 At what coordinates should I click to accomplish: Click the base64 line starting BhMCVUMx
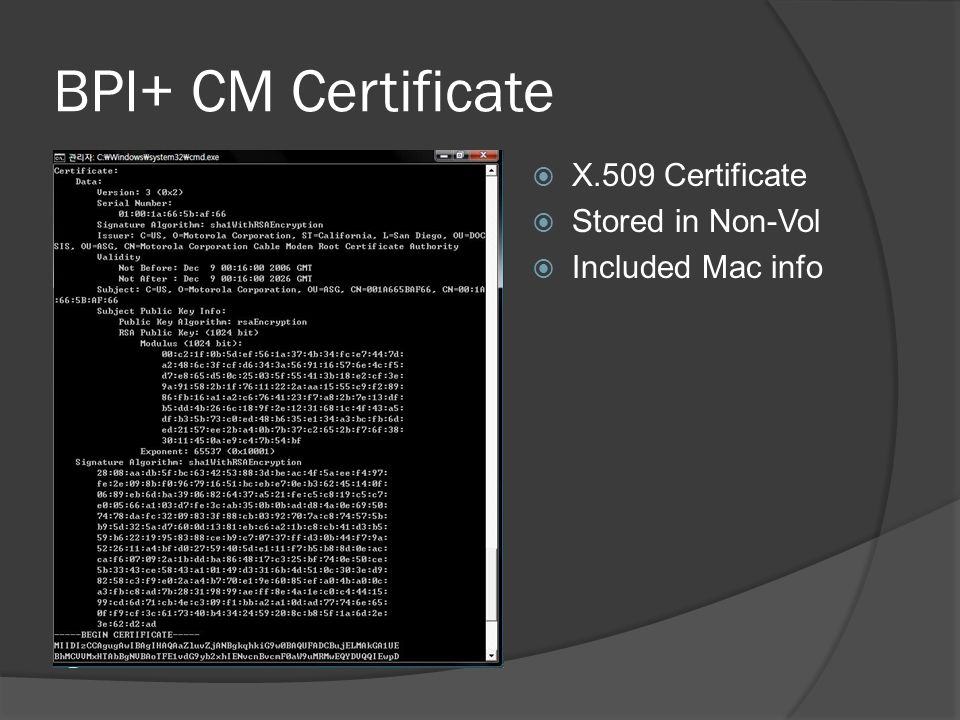(x=227, y=656)
